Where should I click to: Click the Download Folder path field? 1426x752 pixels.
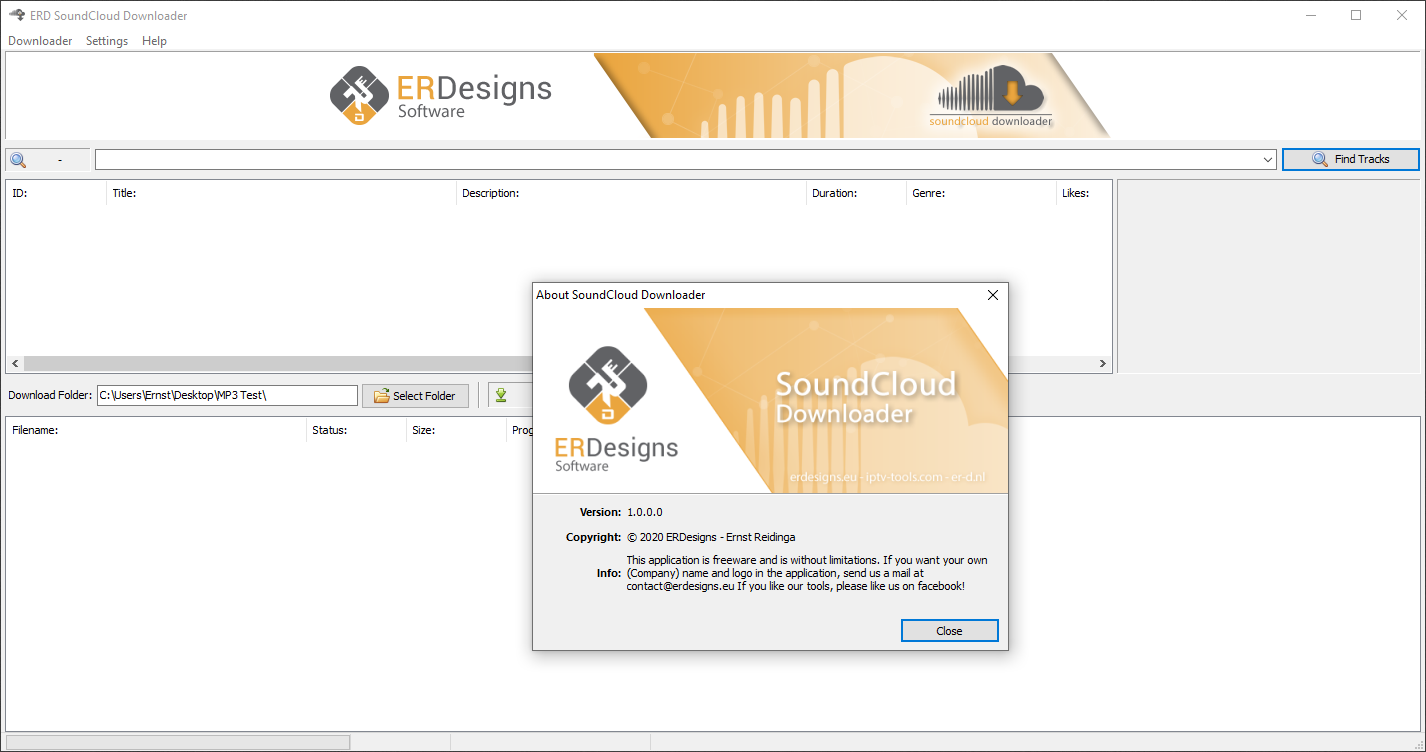227,396
